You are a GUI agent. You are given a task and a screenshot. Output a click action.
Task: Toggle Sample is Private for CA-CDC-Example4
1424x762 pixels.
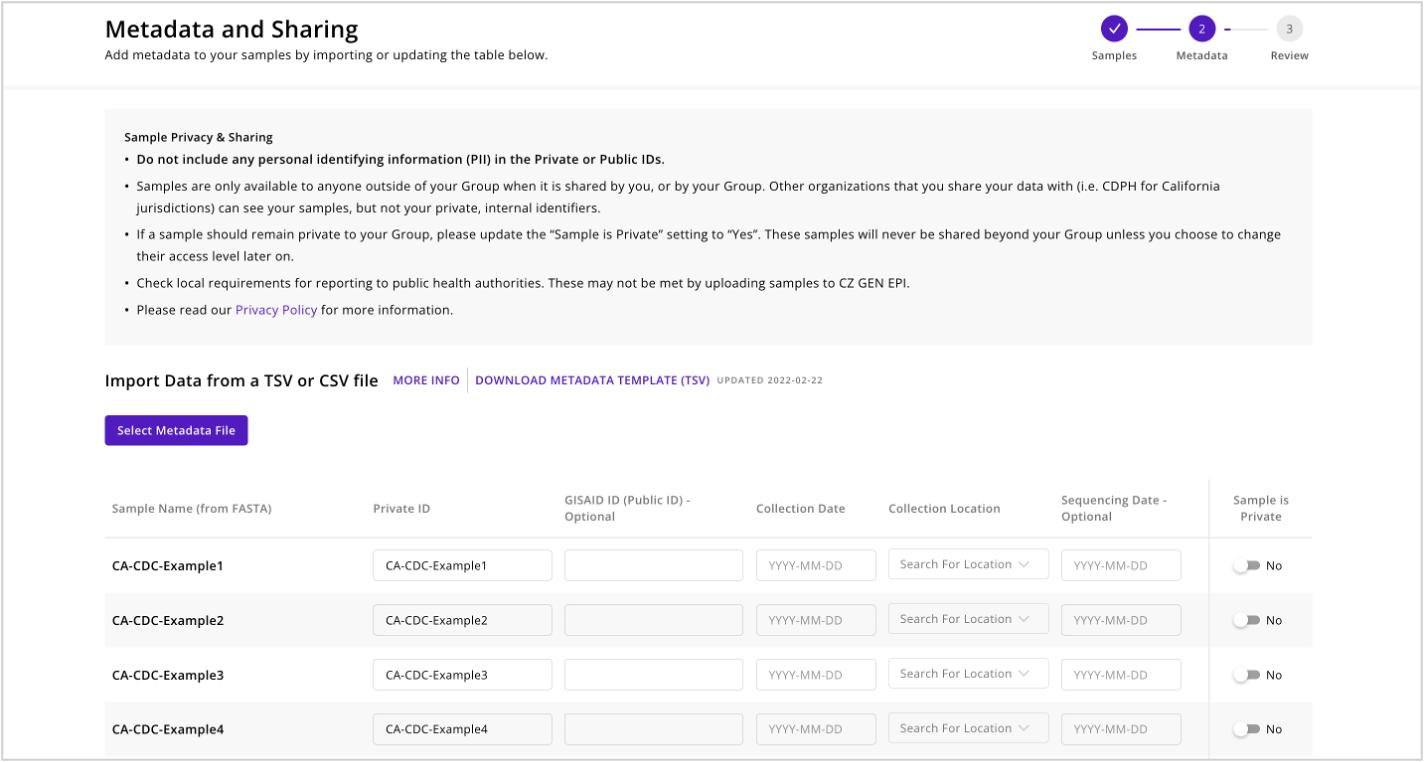[x=1246, y=729]
